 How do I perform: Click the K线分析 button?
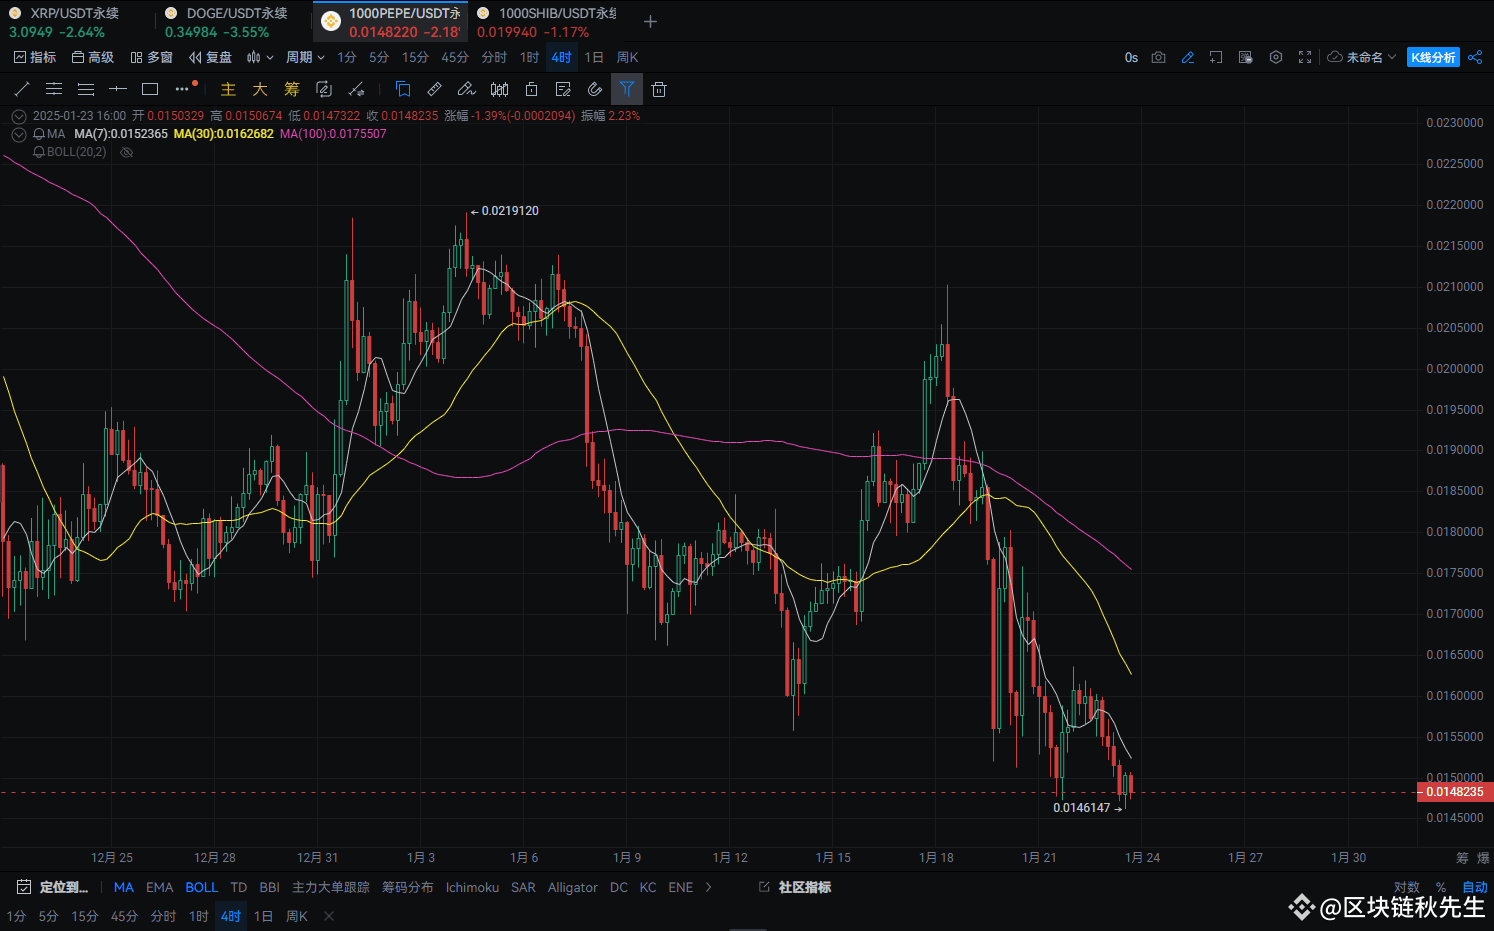1432,57
